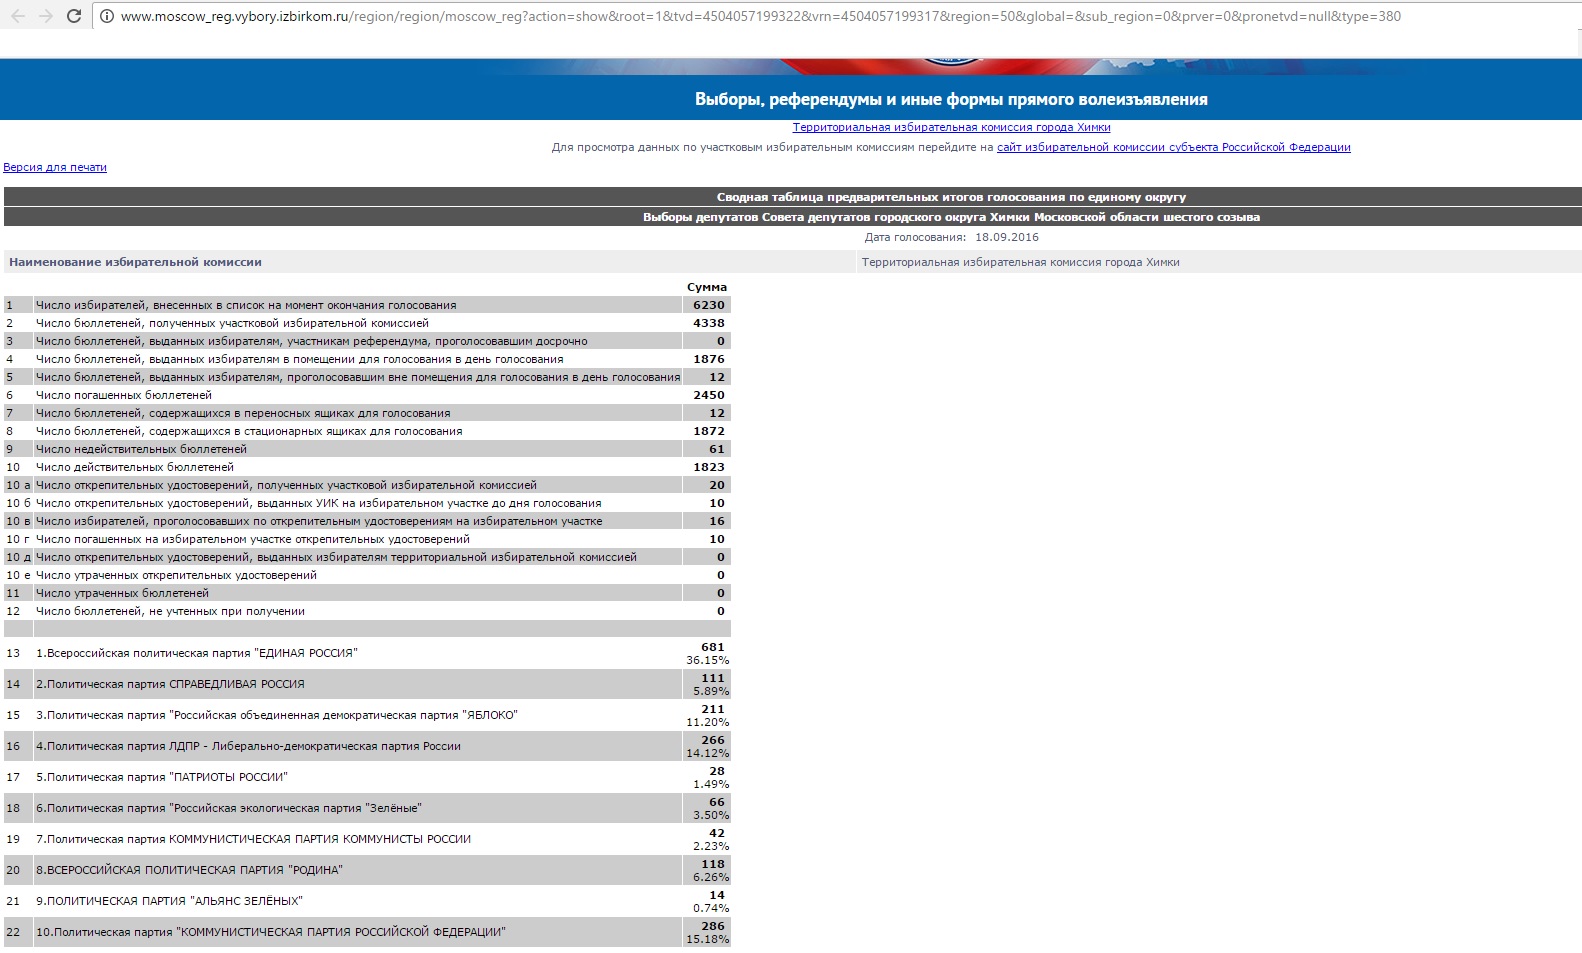The height and width of the screenshot is (953, 1582).
Task: Click row 5 text ending 'вне помещения для голосования в день голосования'
Action: 358,377
